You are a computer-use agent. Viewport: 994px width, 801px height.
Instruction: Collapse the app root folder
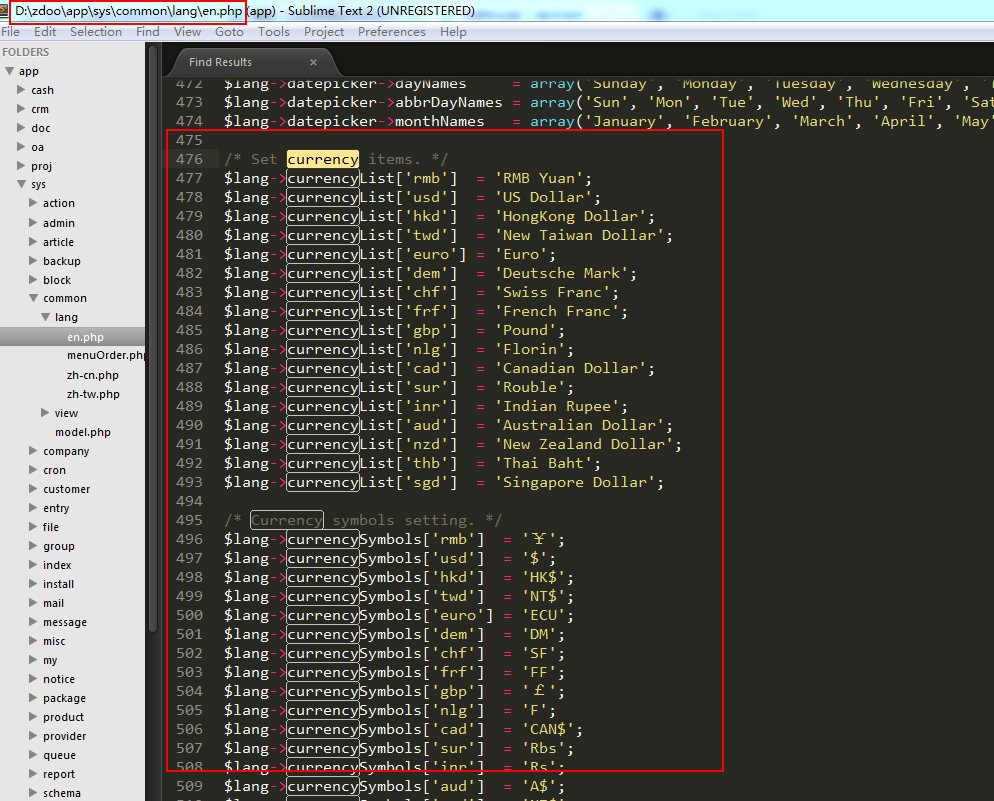click(10, 71)
